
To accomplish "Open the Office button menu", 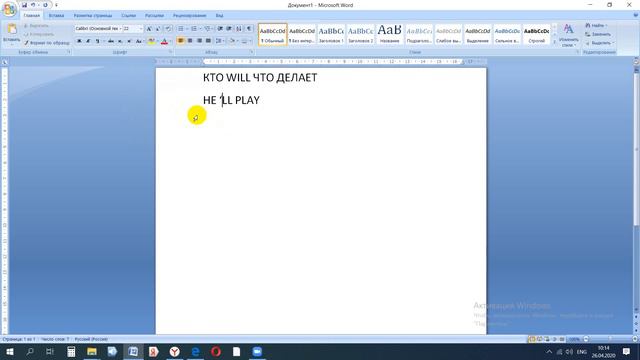I will point(9,9).
